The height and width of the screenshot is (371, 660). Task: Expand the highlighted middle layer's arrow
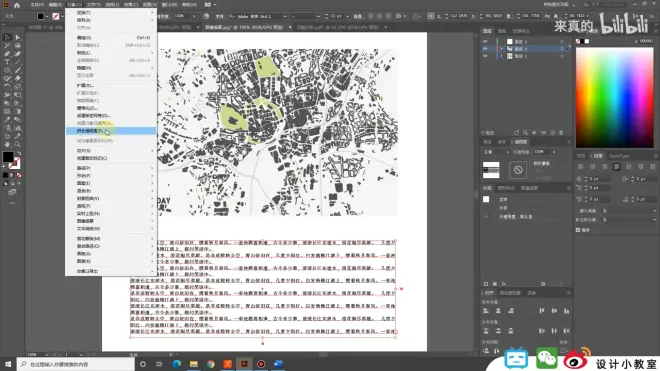[501, 49]
